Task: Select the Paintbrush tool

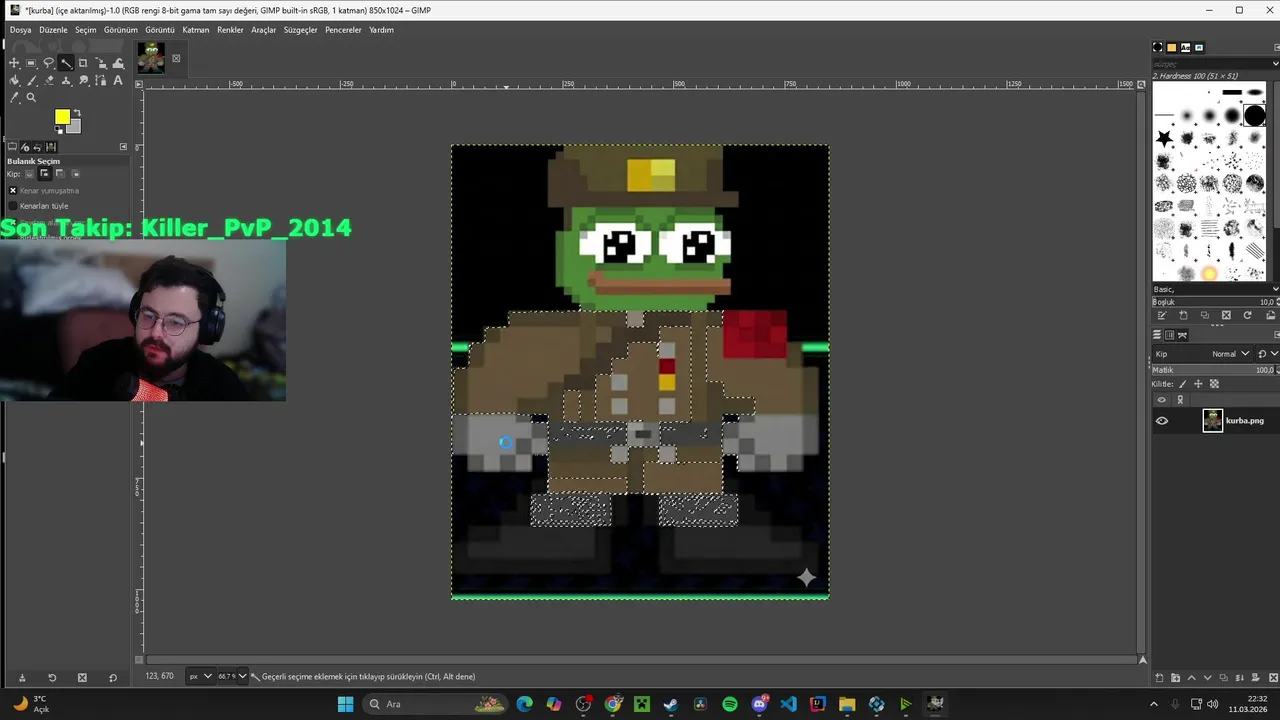Action: tap(31, 80)
